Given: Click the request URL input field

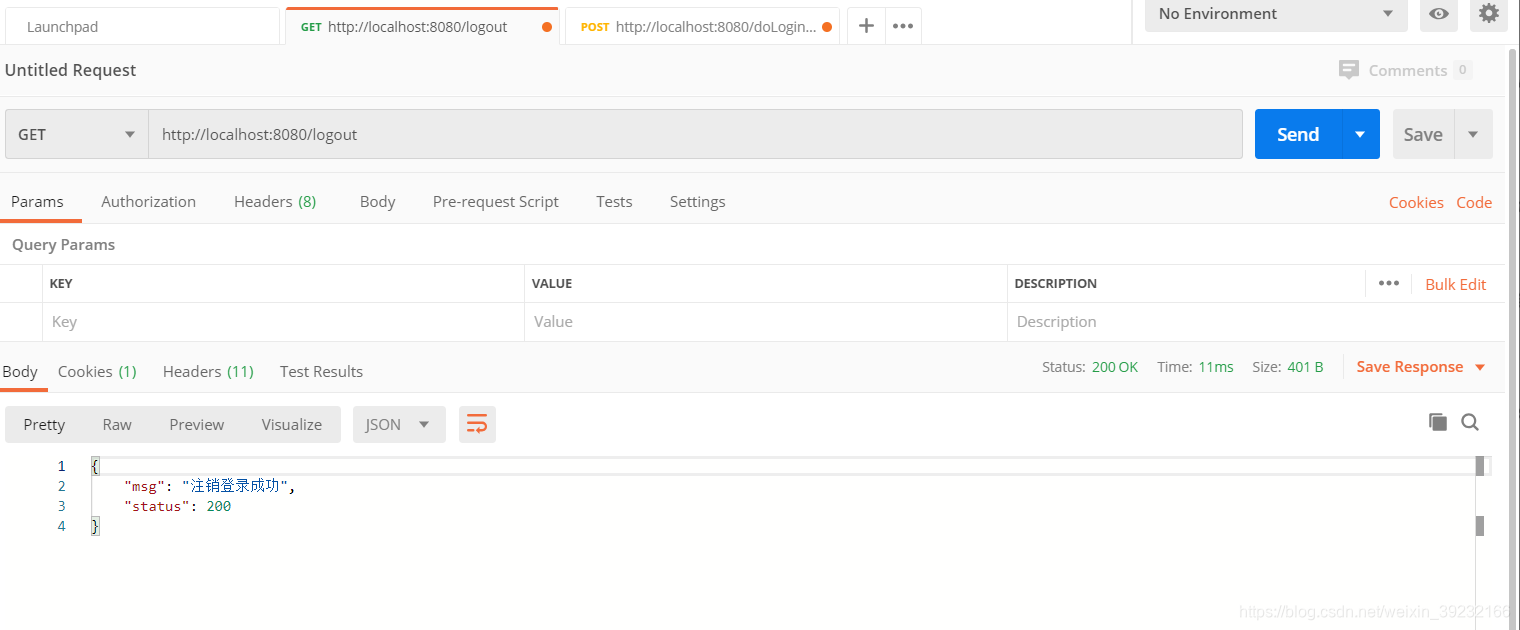Looking at the screenshot, I should coord(696,134).
